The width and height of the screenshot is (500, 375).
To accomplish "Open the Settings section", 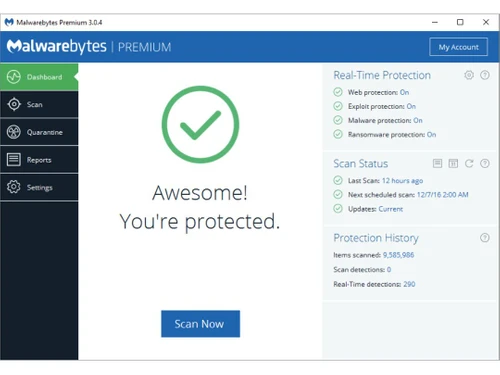I will 39,187.
